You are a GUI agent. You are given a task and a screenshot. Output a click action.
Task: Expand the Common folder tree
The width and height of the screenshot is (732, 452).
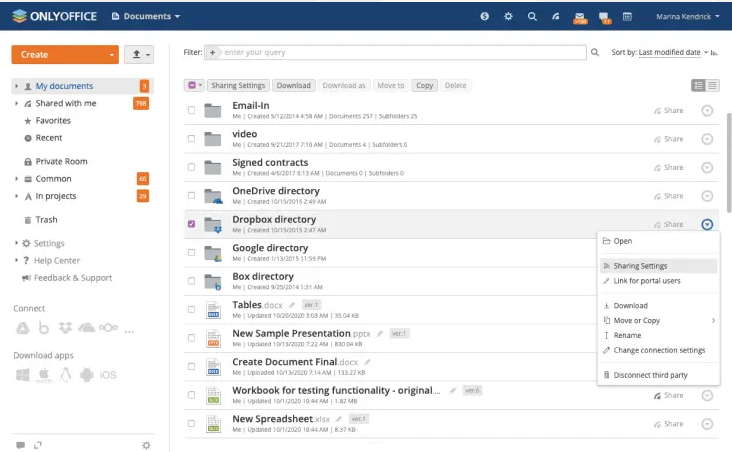(16, 179)
